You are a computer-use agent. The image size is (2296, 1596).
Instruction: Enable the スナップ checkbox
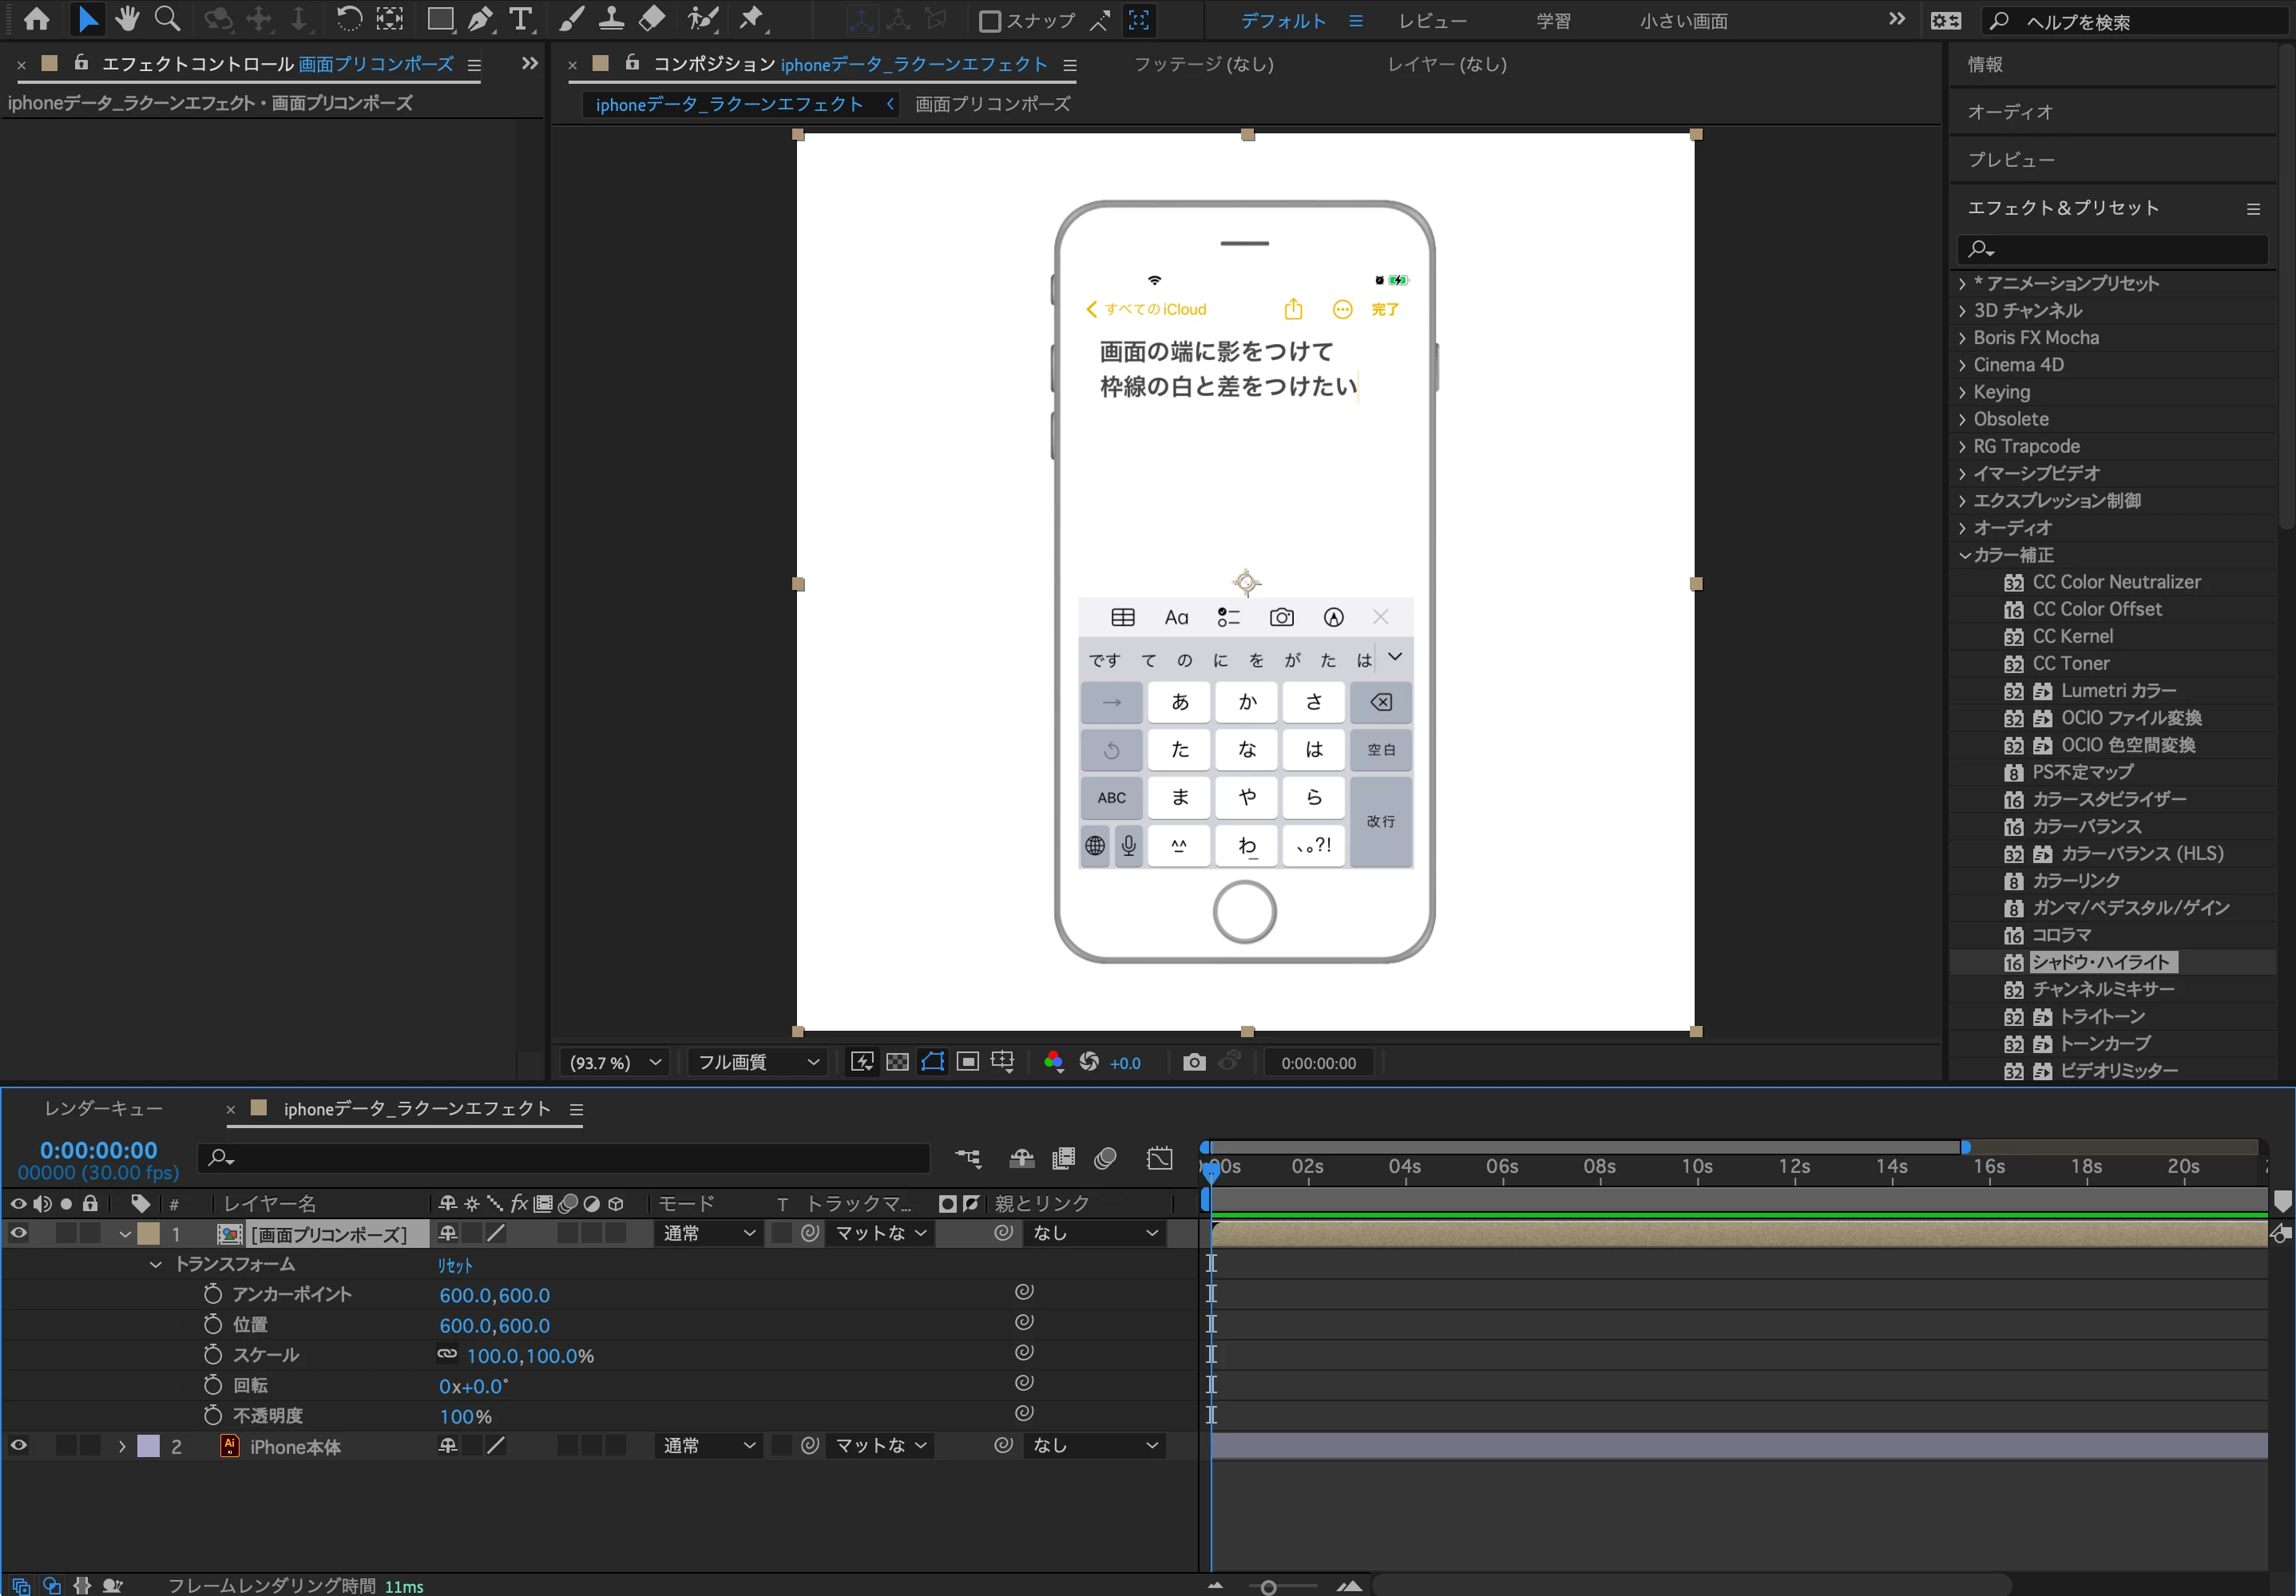pos(989,21)
